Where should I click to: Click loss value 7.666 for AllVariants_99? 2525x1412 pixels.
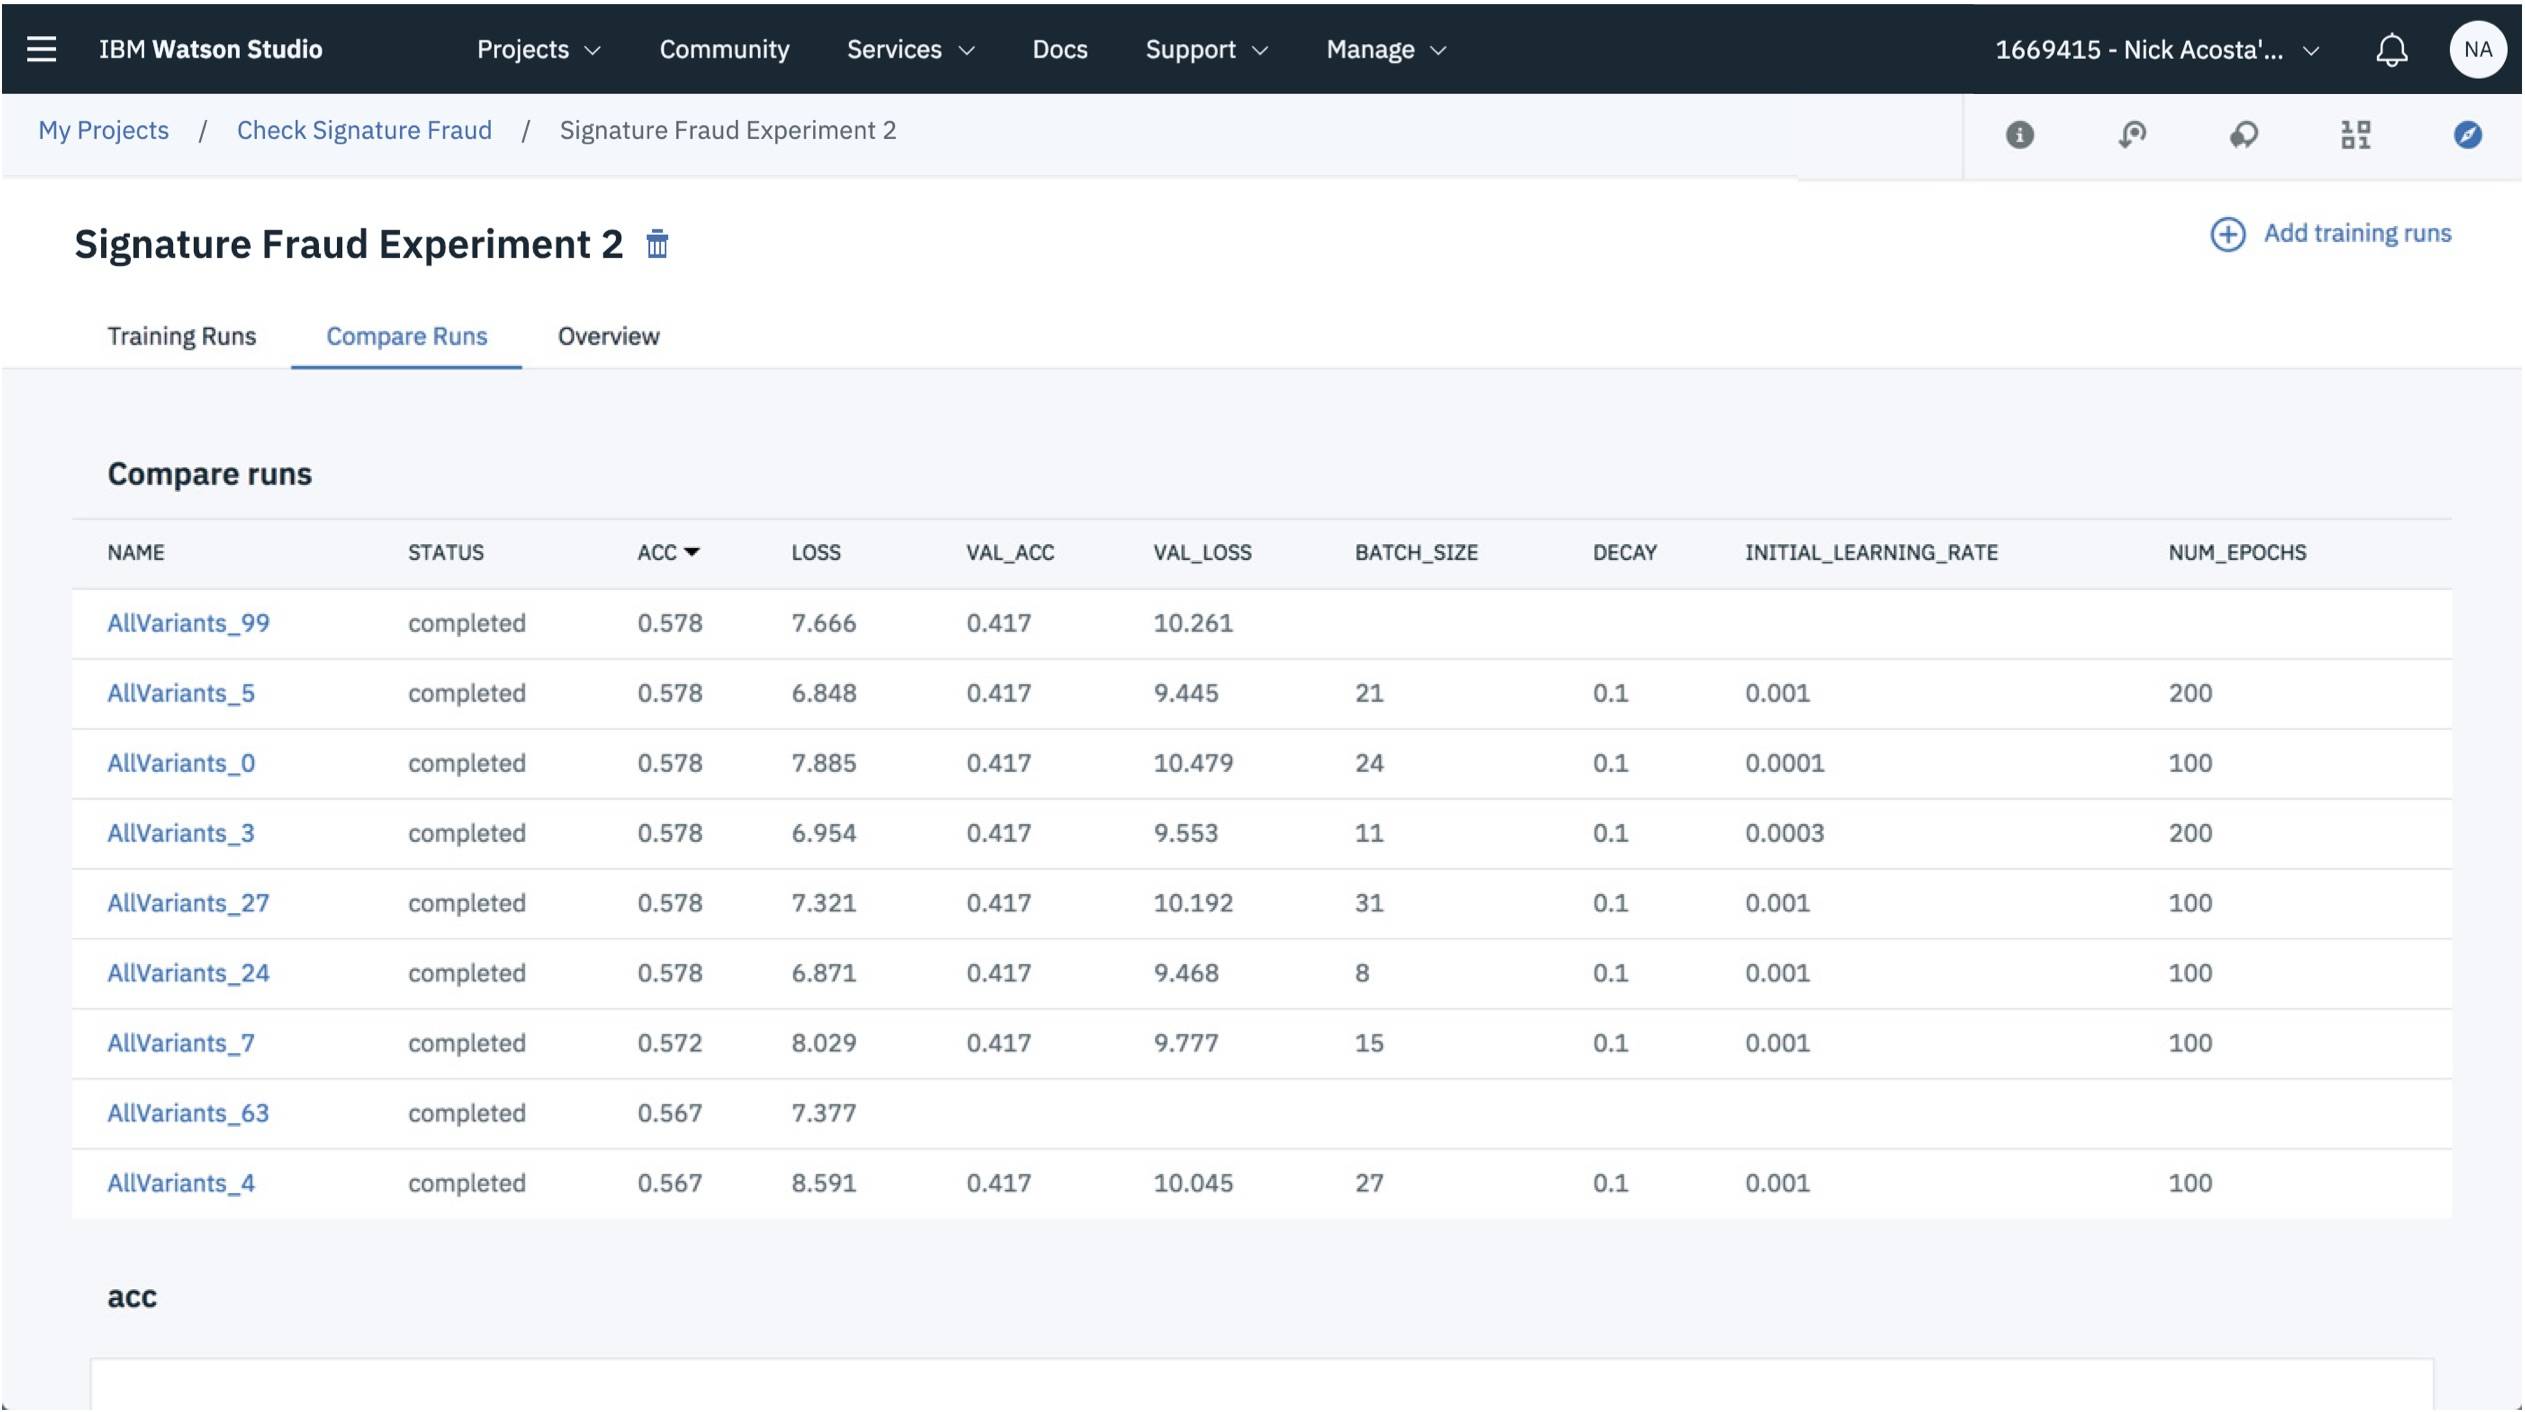823,623
